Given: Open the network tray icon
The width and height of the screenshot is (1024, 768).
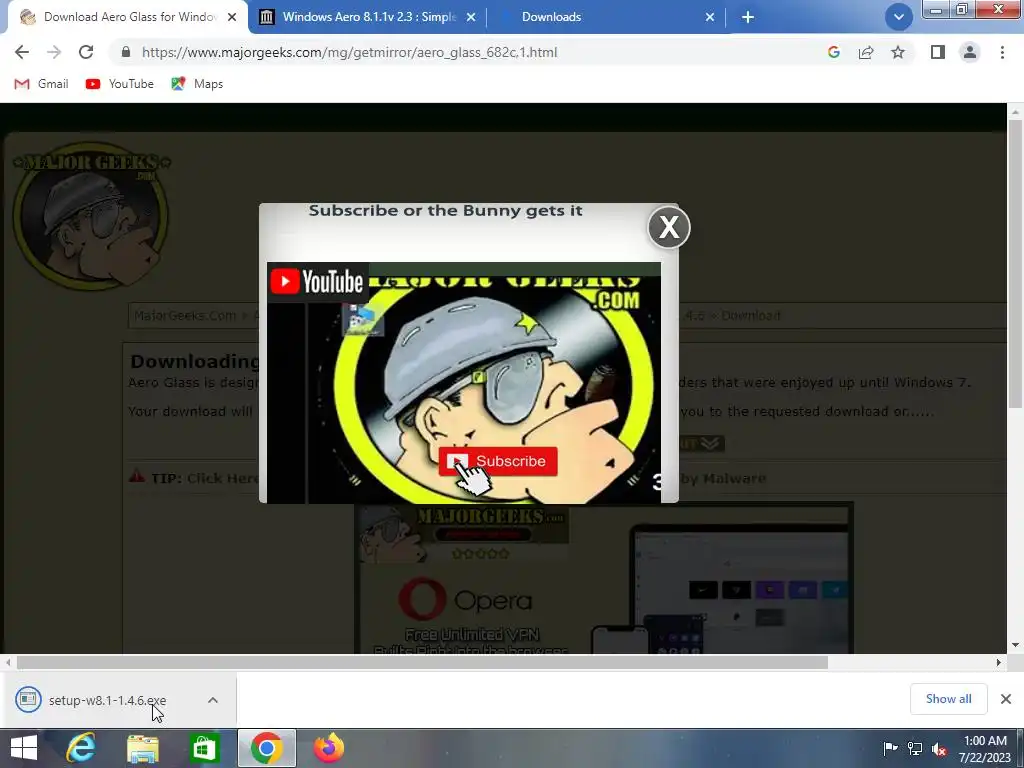Looking at the screenshot, I should coord(914,748).
